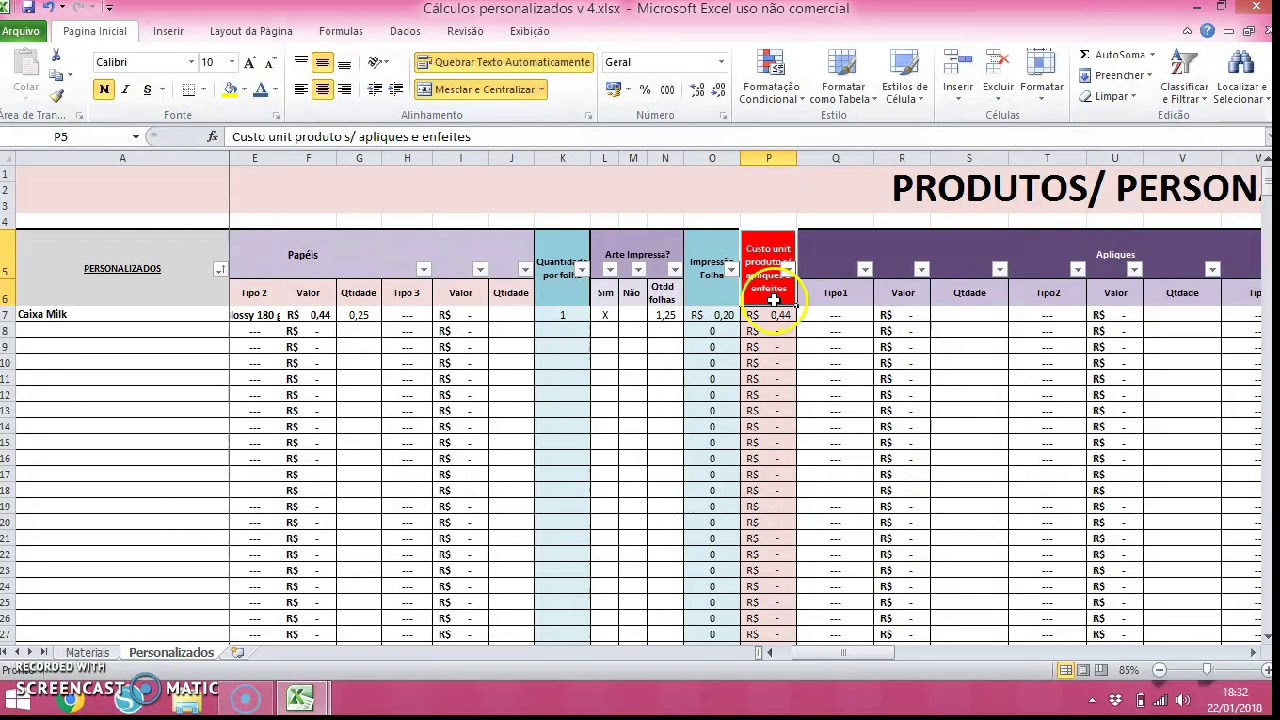Click the Copy icon in clipboard group
Image resolution: width=1280 pixels, height=720 pixels.
(x=56, y=76)
